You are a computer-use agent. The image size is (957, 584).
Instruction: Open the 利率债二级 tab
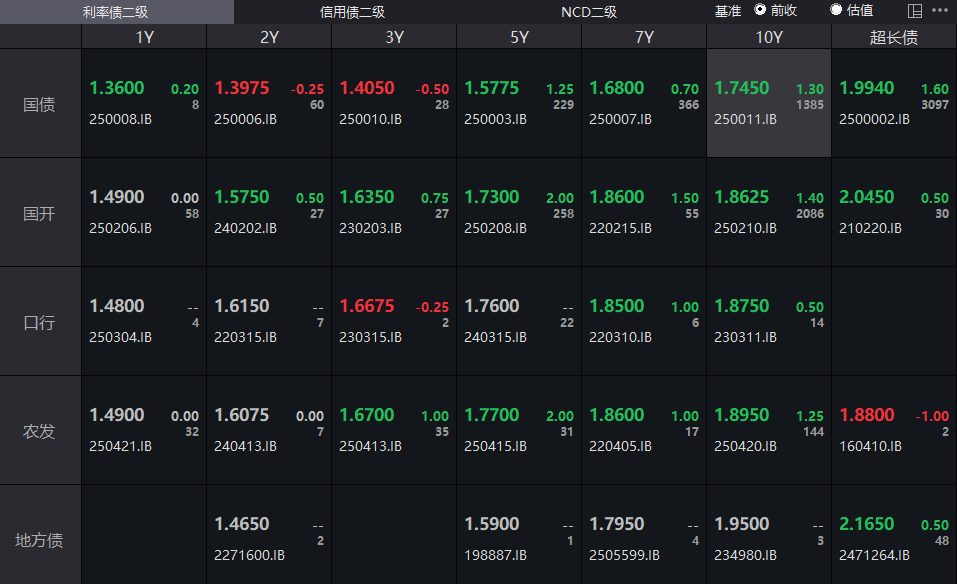(116, 12)
